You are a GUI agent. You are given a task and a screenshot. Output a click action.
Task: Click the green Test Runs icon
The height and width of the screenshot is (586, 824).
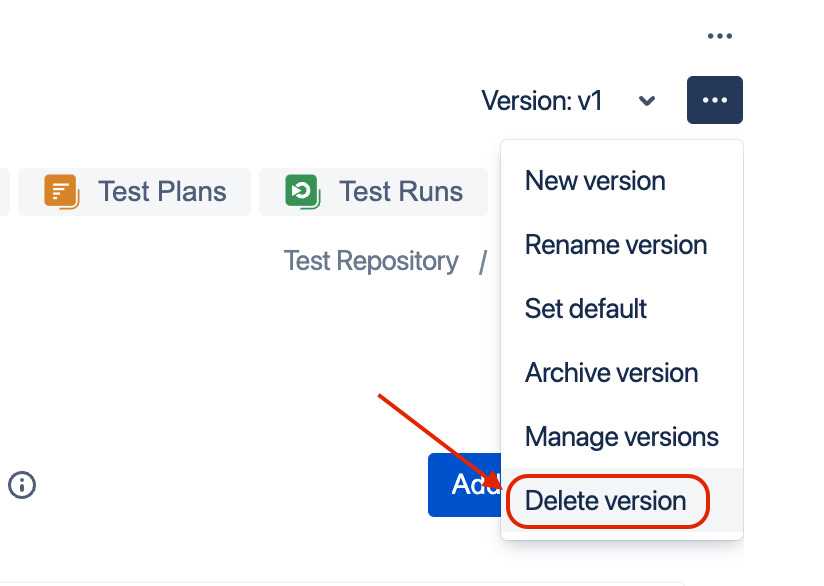(x=303, y=191)
